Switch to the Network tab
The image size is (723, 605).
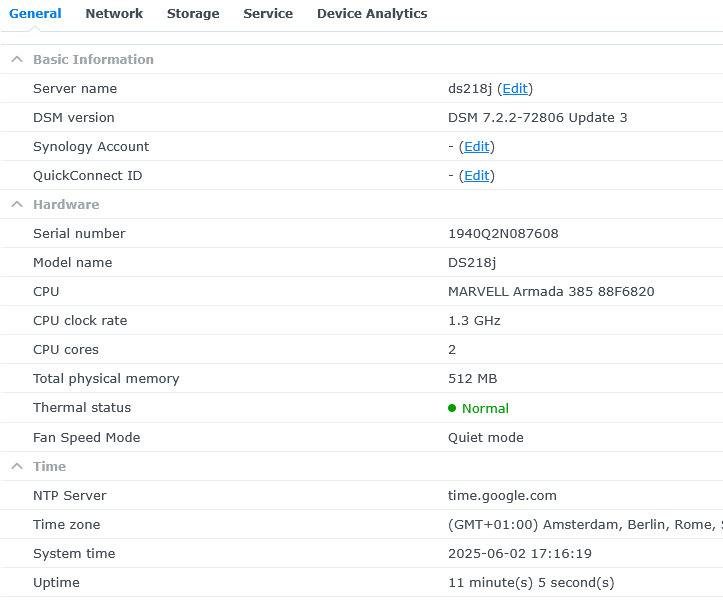click(x=114, y=14)
